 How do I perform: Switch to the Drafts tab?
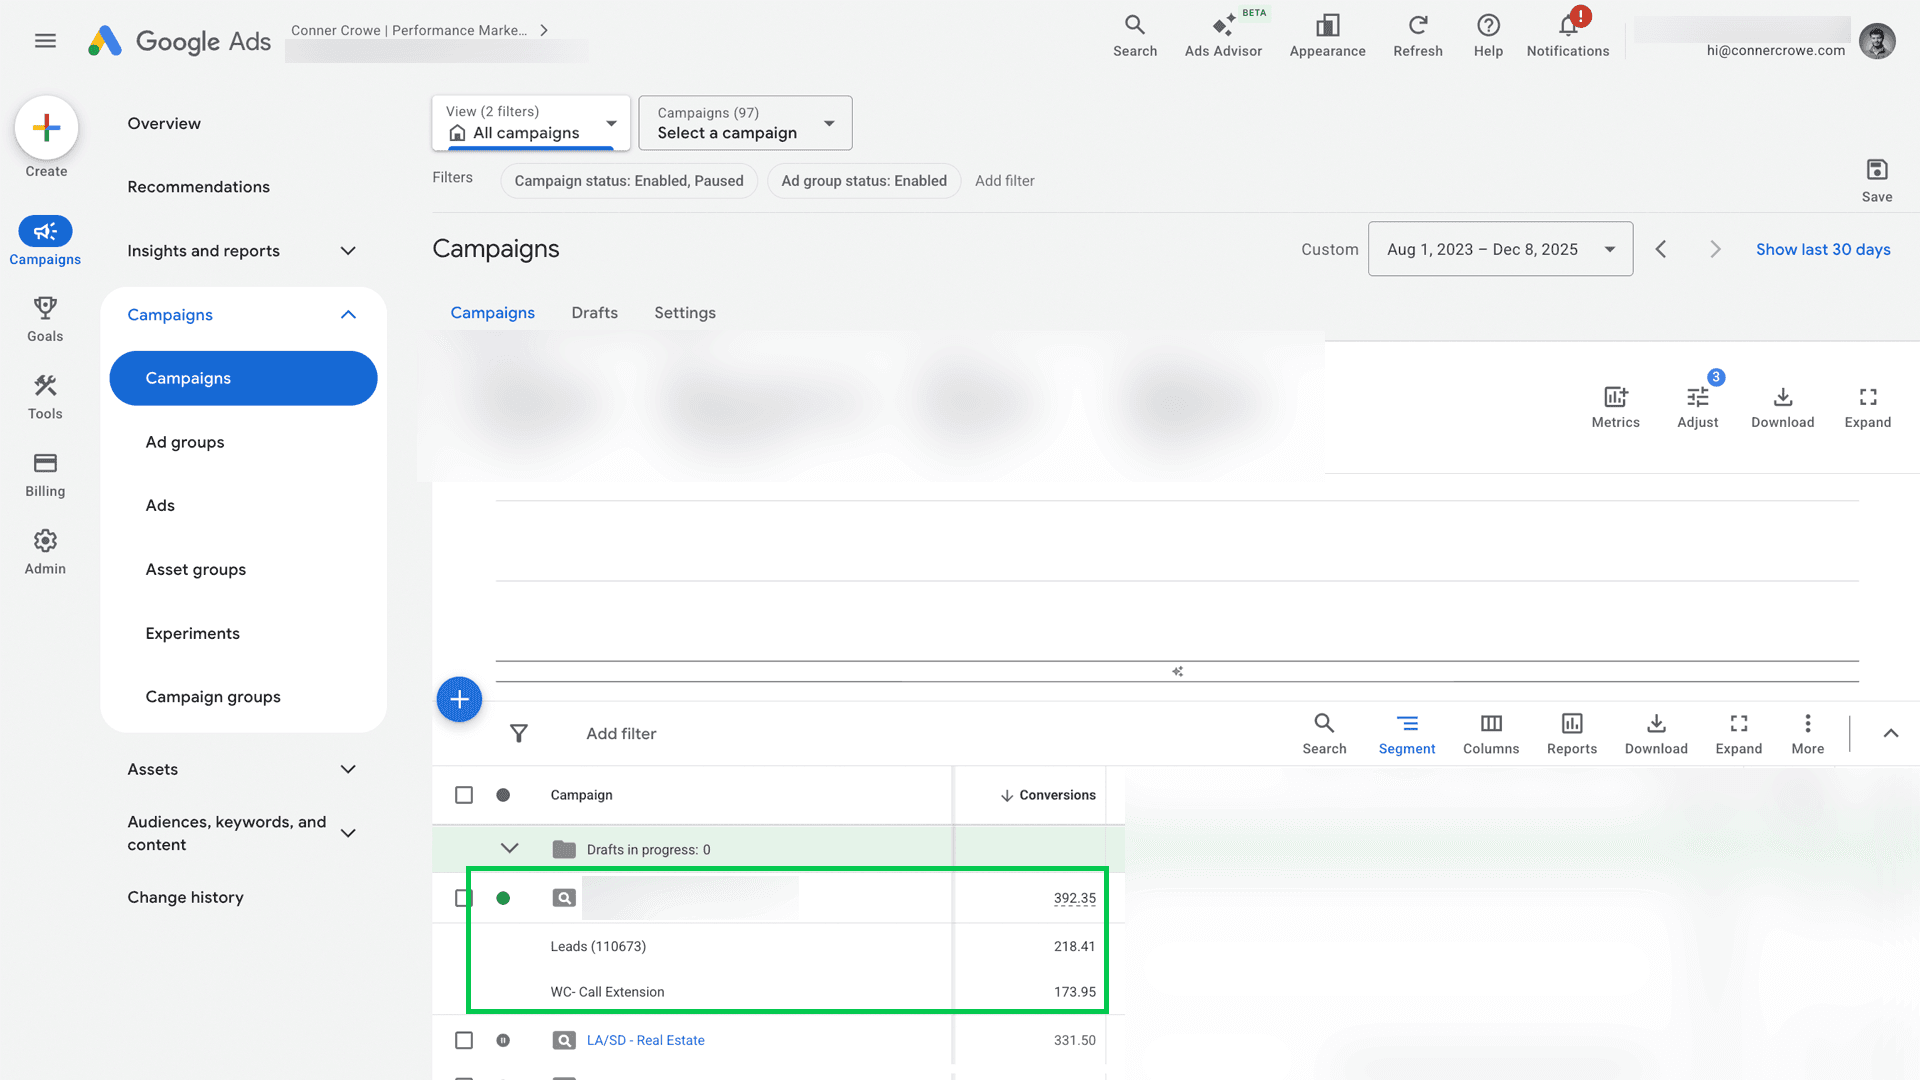coord(594,313)
